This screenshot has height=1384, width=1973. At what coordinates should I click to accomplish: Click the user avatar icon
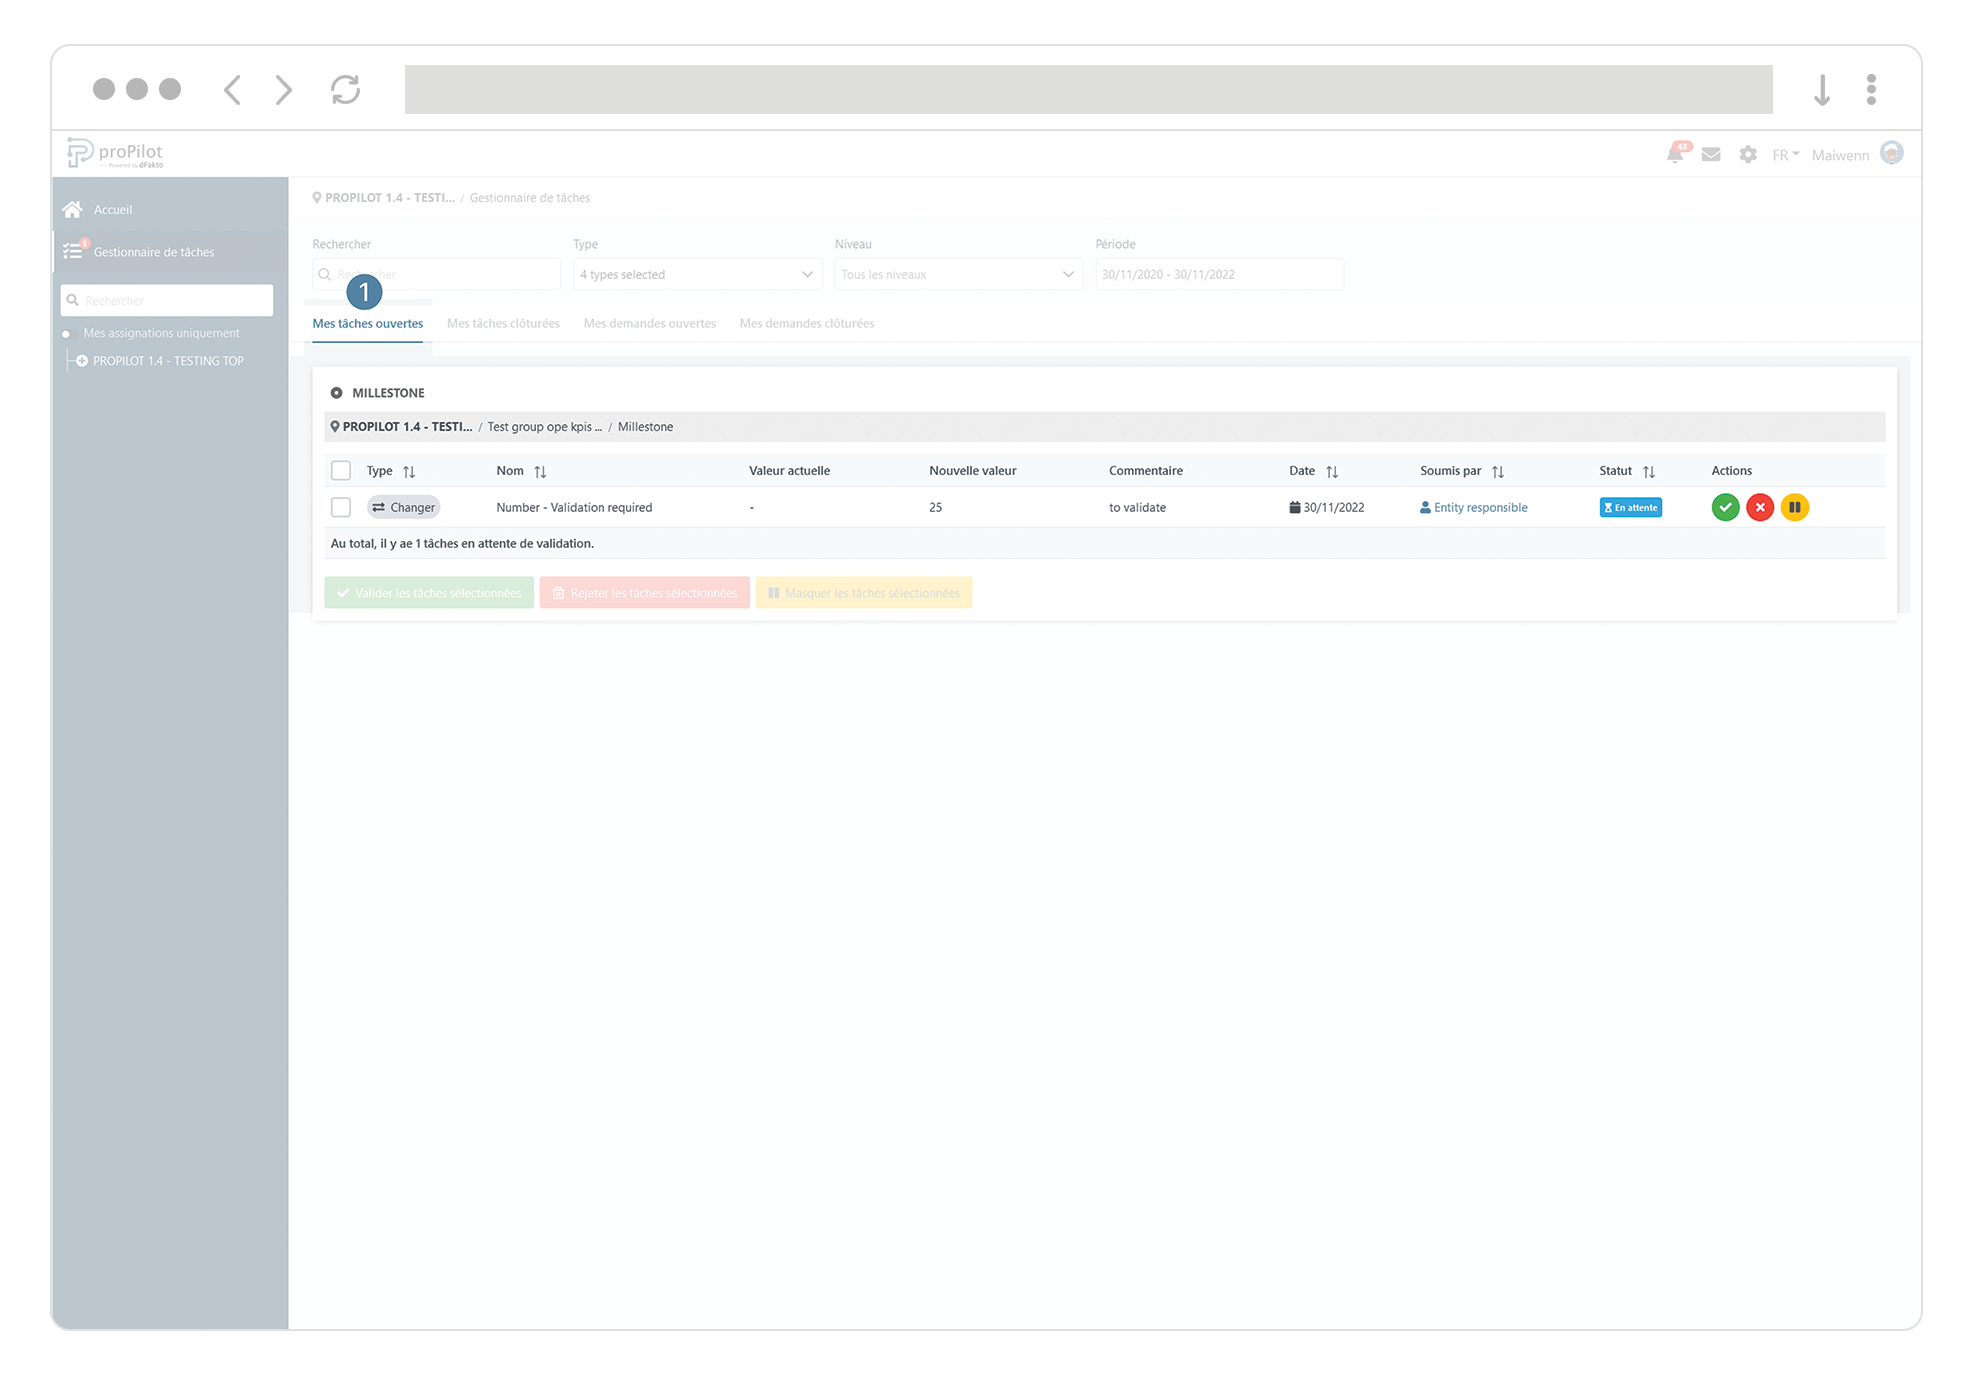1892,153
